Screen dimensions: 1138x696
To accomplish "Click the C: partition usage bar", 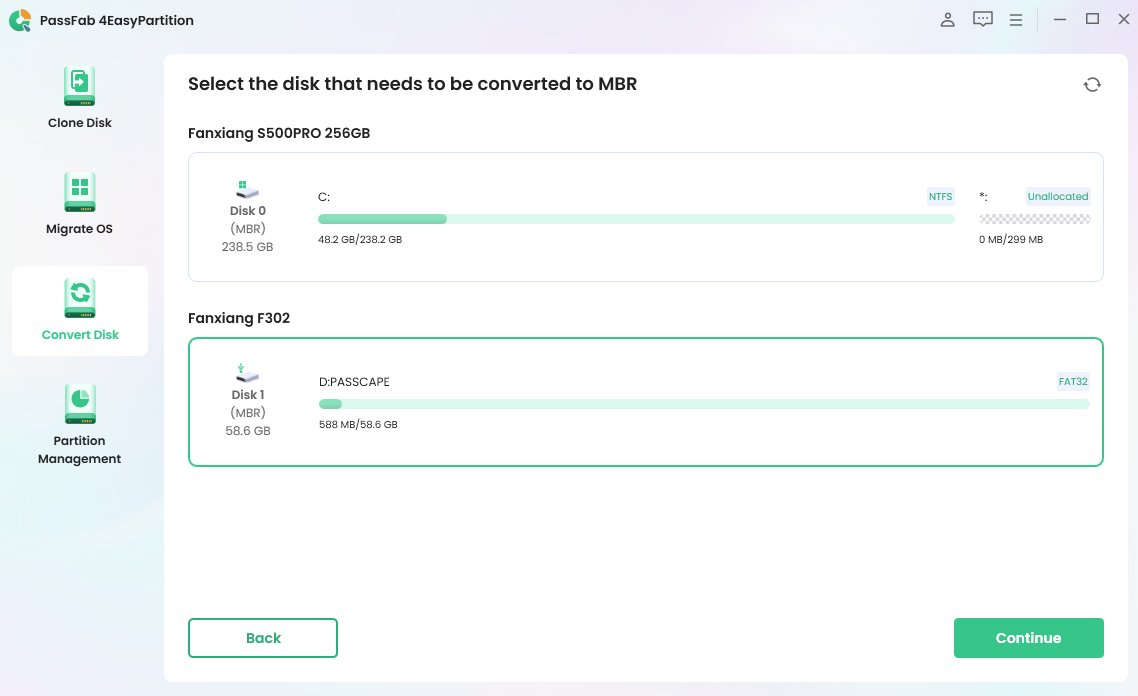I will (635, 219).
